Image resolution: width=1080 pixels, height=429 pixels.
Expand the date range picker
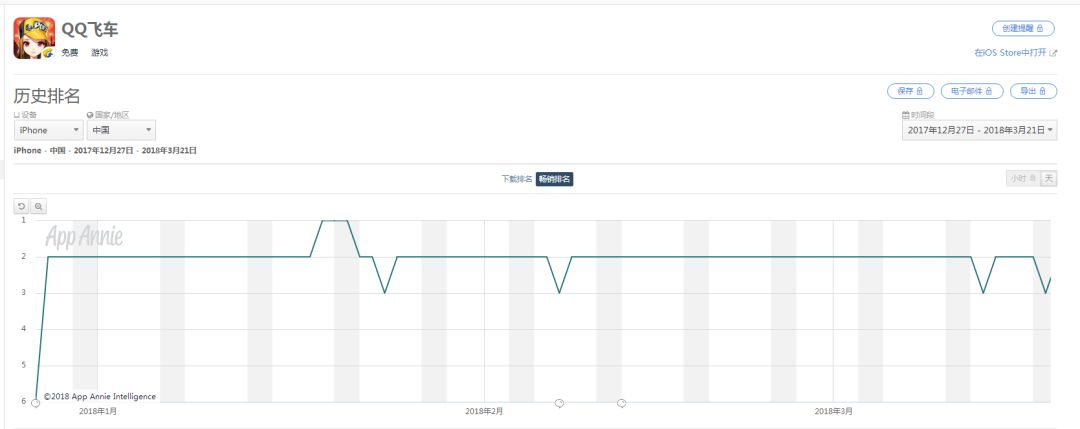point(979,130)
